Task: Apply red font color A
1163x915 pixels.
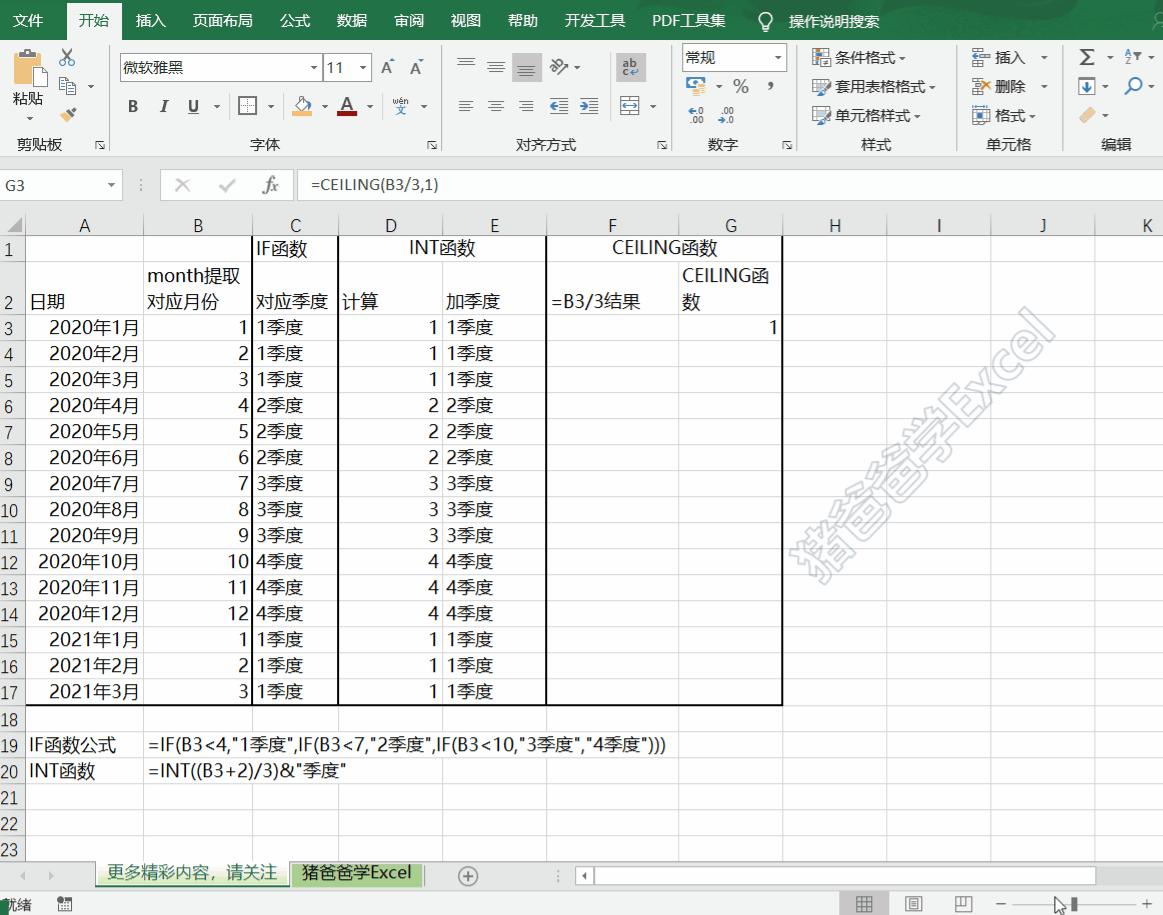Action: click(346, 106)
